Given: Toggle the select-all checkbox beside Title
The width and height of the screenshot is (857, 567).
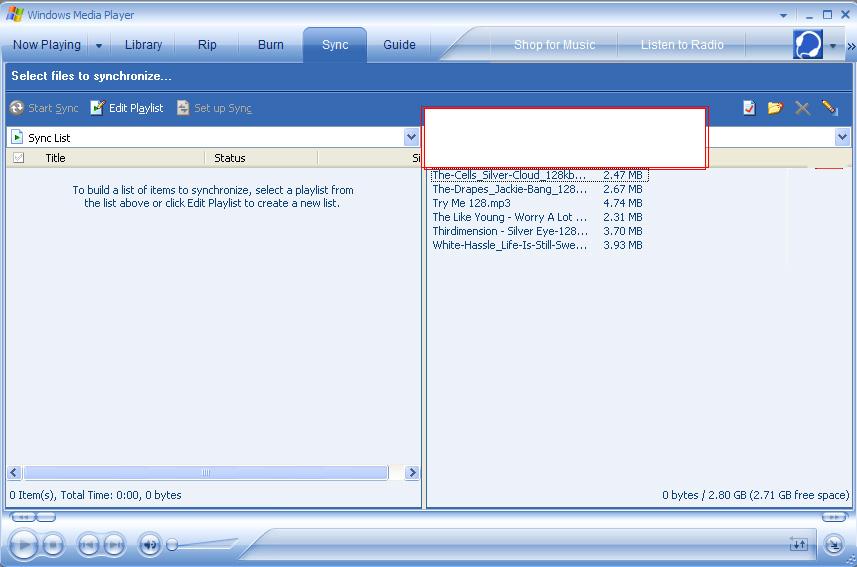Looking at the screenshot, I should [19, 158].
